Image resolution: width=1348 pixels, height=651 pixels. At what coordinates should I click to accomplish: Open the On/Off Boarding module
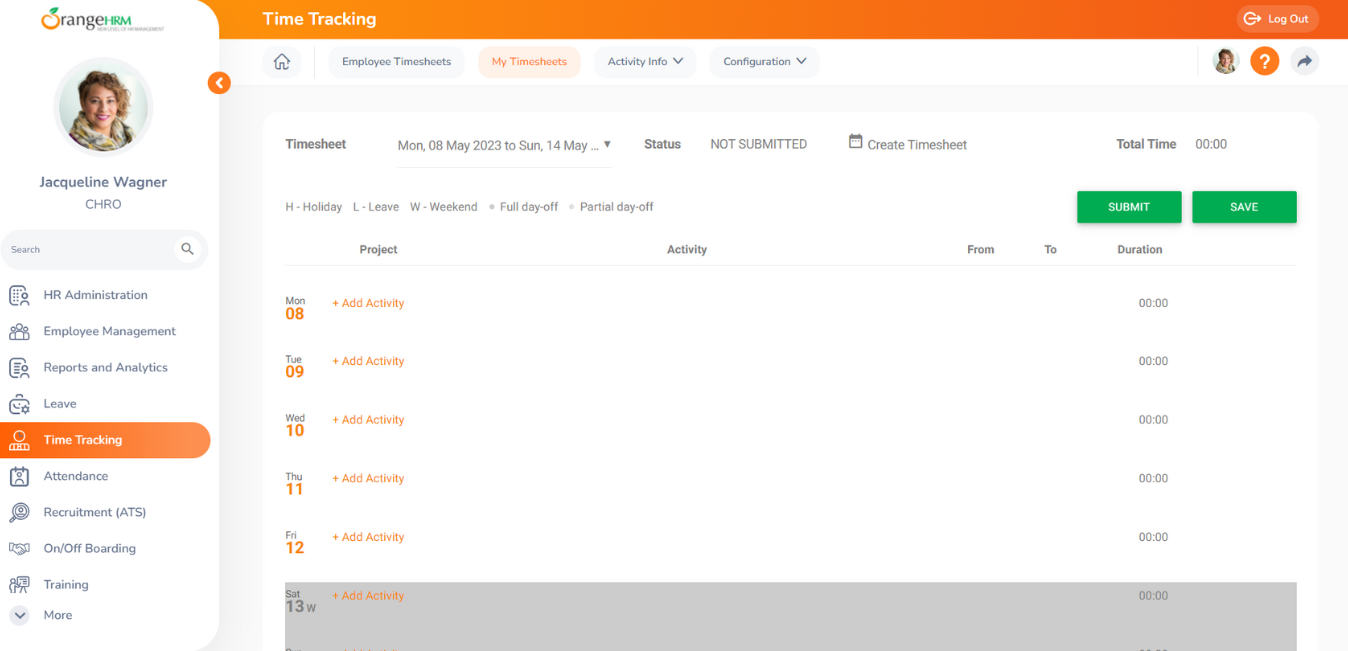(20, 548)
